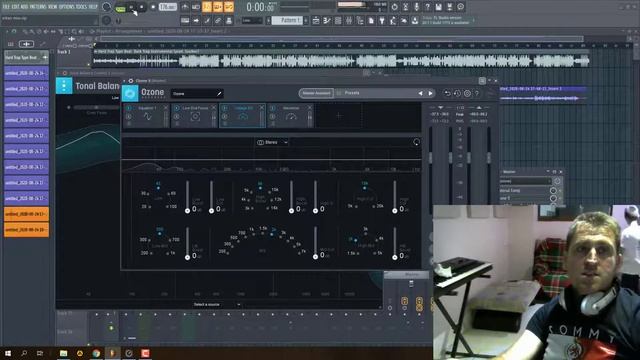Open Tonal Balance Control menu icon
Screen dimensions: 640x360
tap(64, 86)
